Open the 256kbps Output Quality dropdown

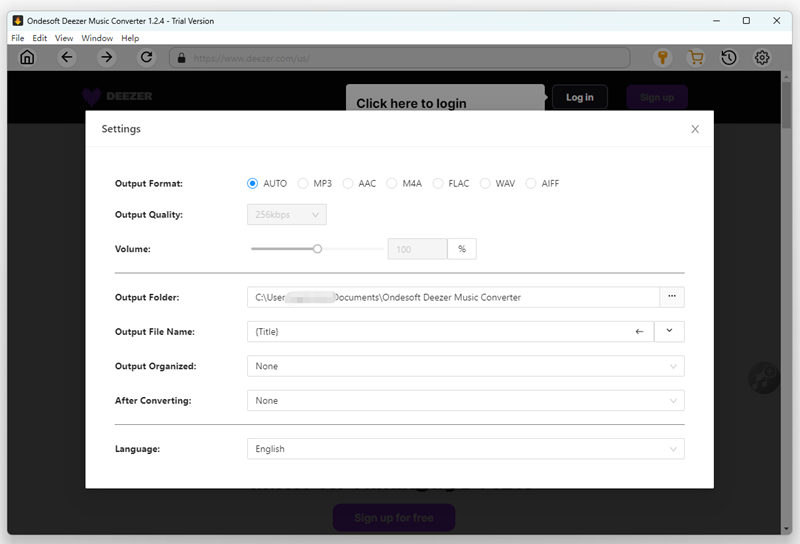[x=287, y=214]
